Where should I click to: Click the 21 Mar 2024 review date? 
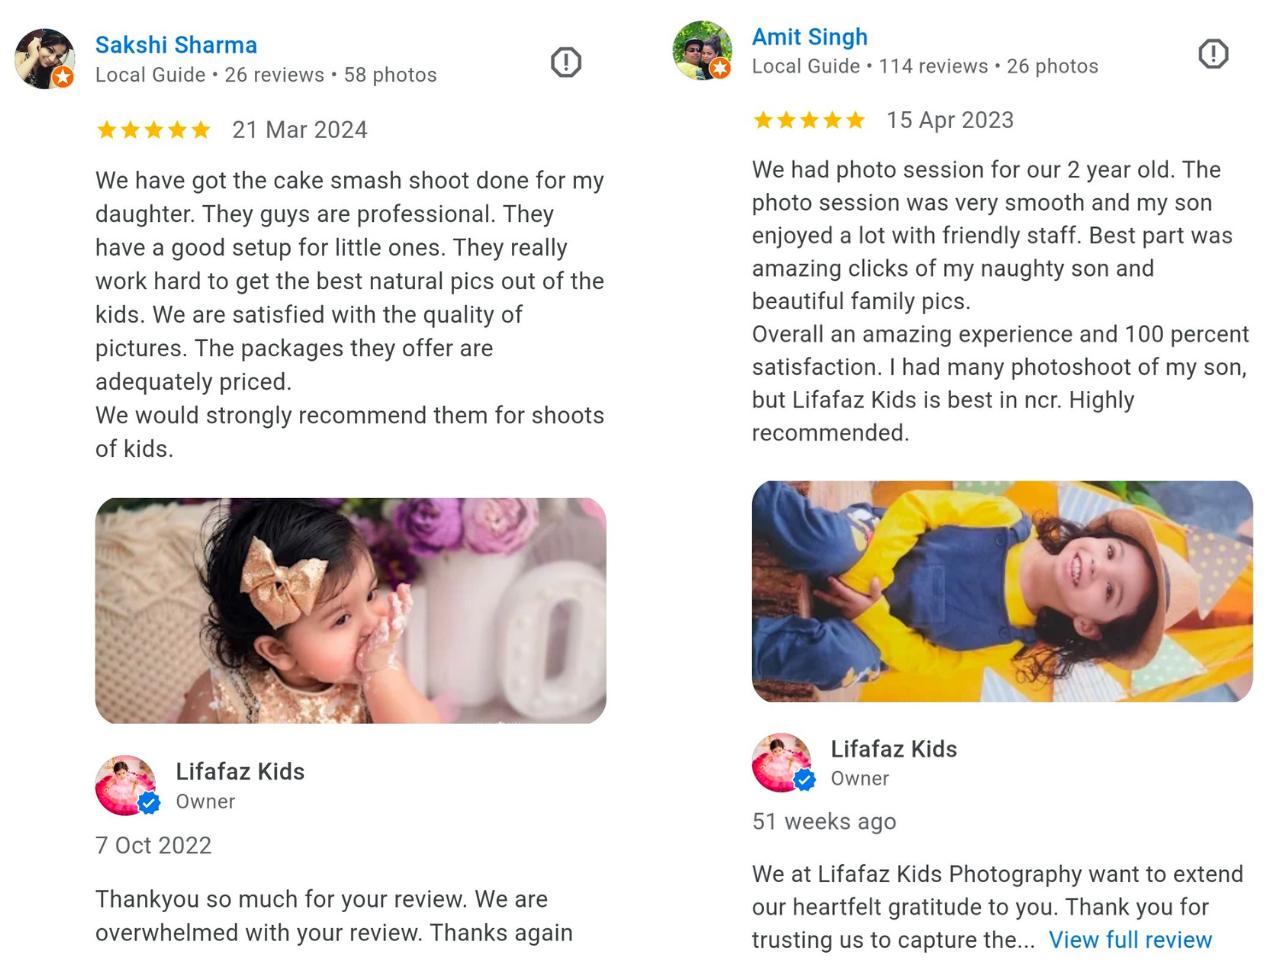300,130
